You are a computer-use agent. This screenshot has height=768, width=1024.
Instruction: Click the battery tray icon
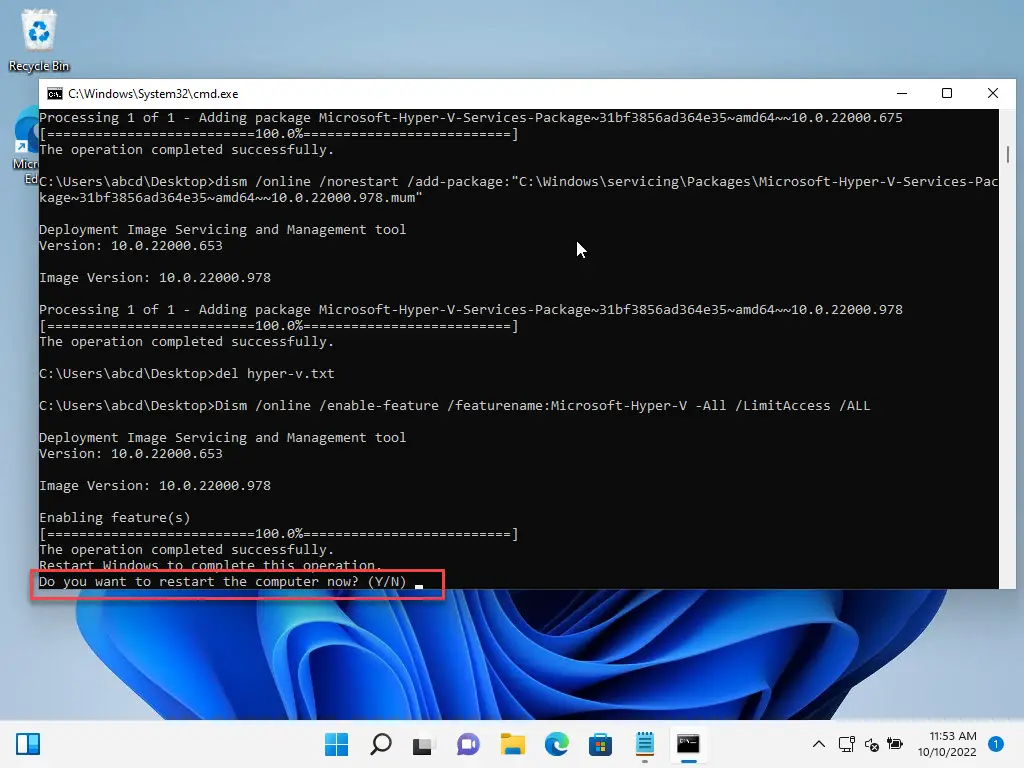point(895,744)
